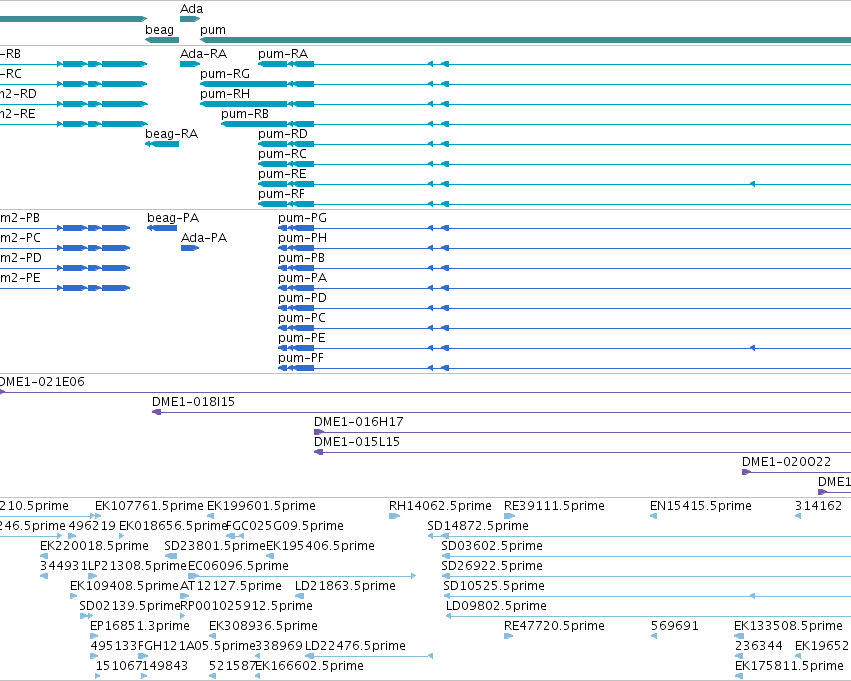
Task: Click the SD03602.5prime EST label
Action: (x=492, y=546)
